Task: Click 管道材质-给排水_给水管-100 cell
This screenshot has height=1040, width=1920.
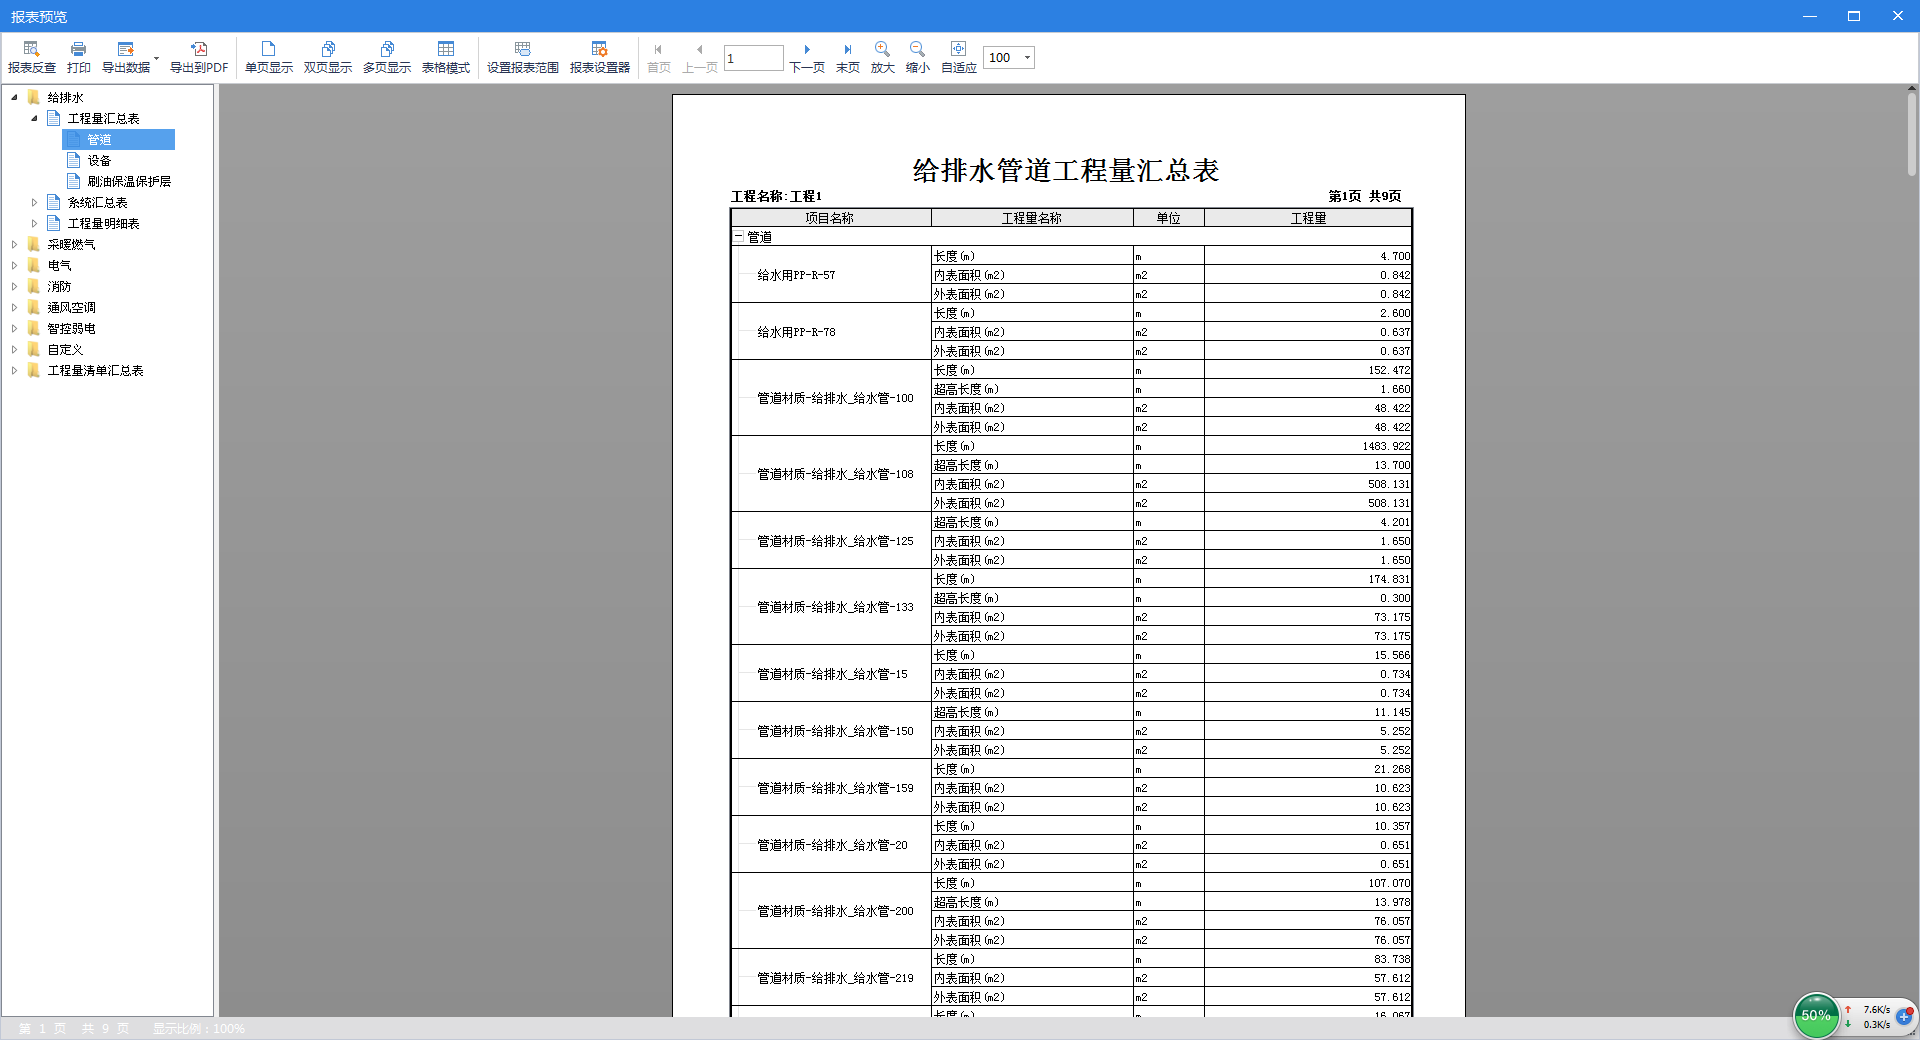Action: click(835, 398)
